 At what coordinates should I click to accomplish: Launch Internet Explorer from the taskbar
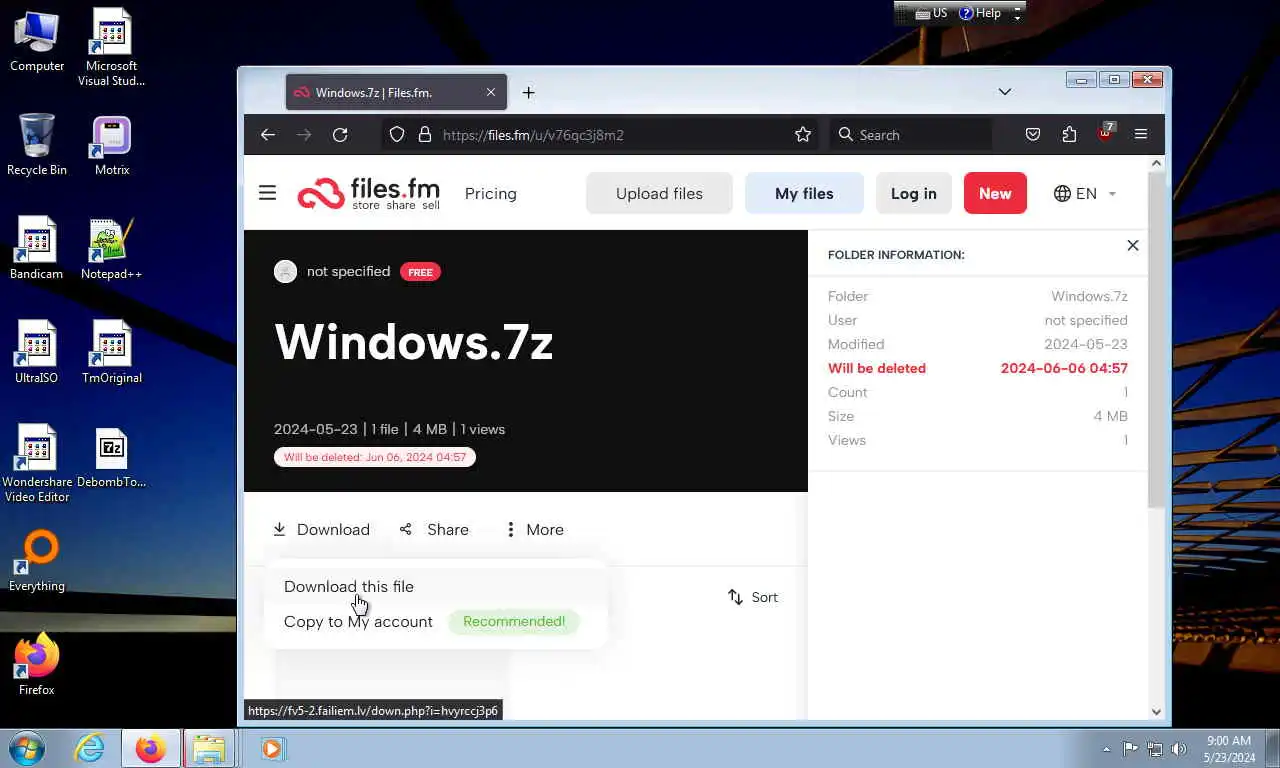coord(89,748)
